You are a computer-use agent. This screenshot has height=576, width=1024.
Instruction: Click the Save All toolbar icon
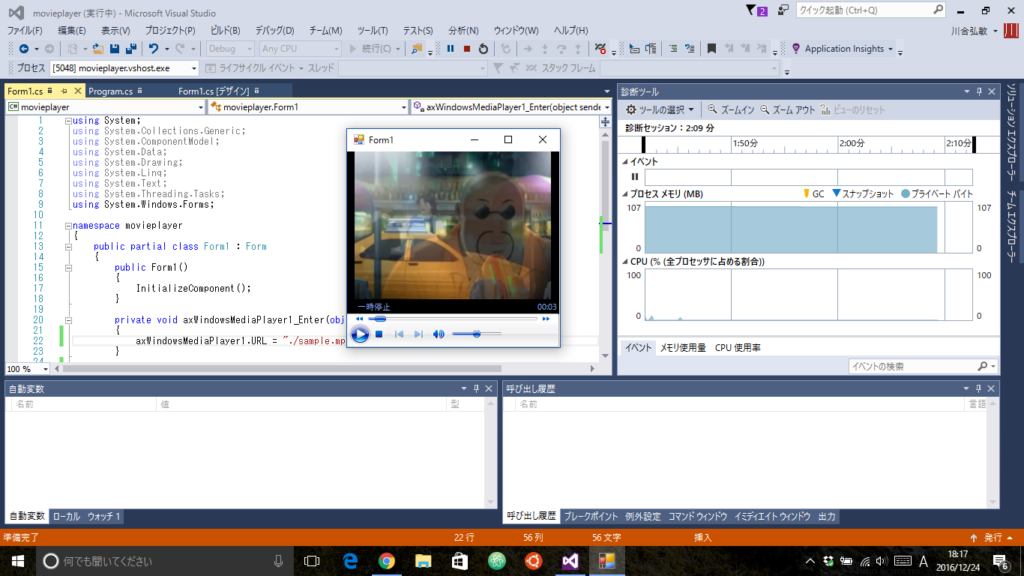pyautogui.click(x=132, y=48)
